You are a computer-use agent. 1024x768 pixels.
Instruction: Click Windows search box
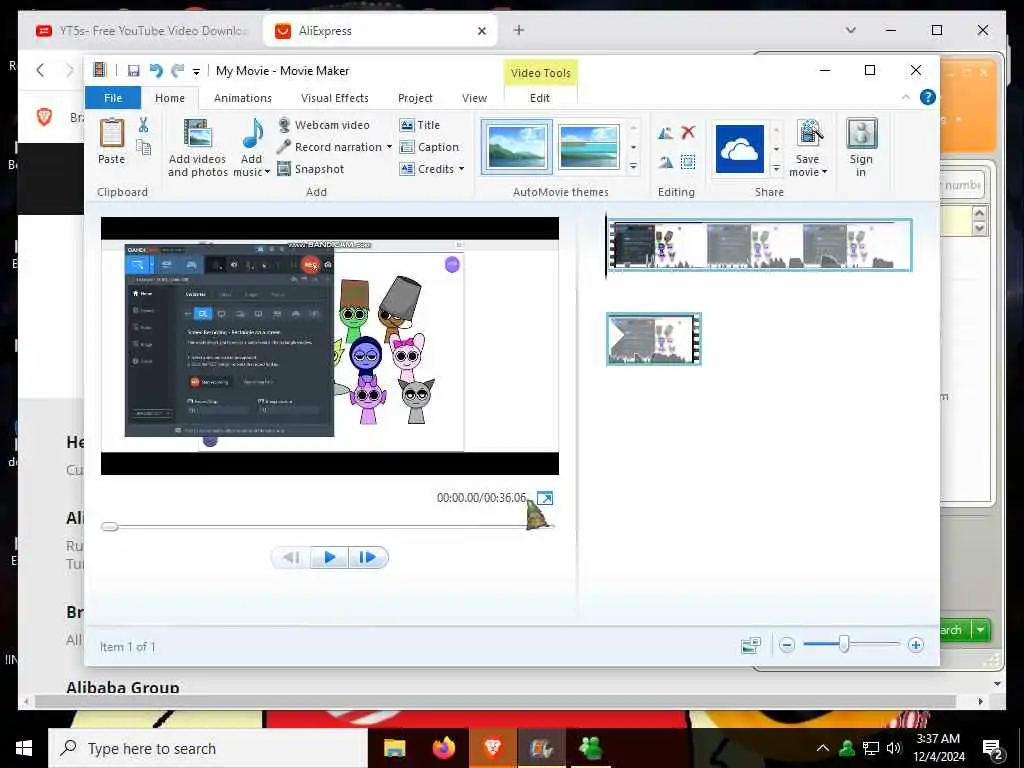pos(208,748)
